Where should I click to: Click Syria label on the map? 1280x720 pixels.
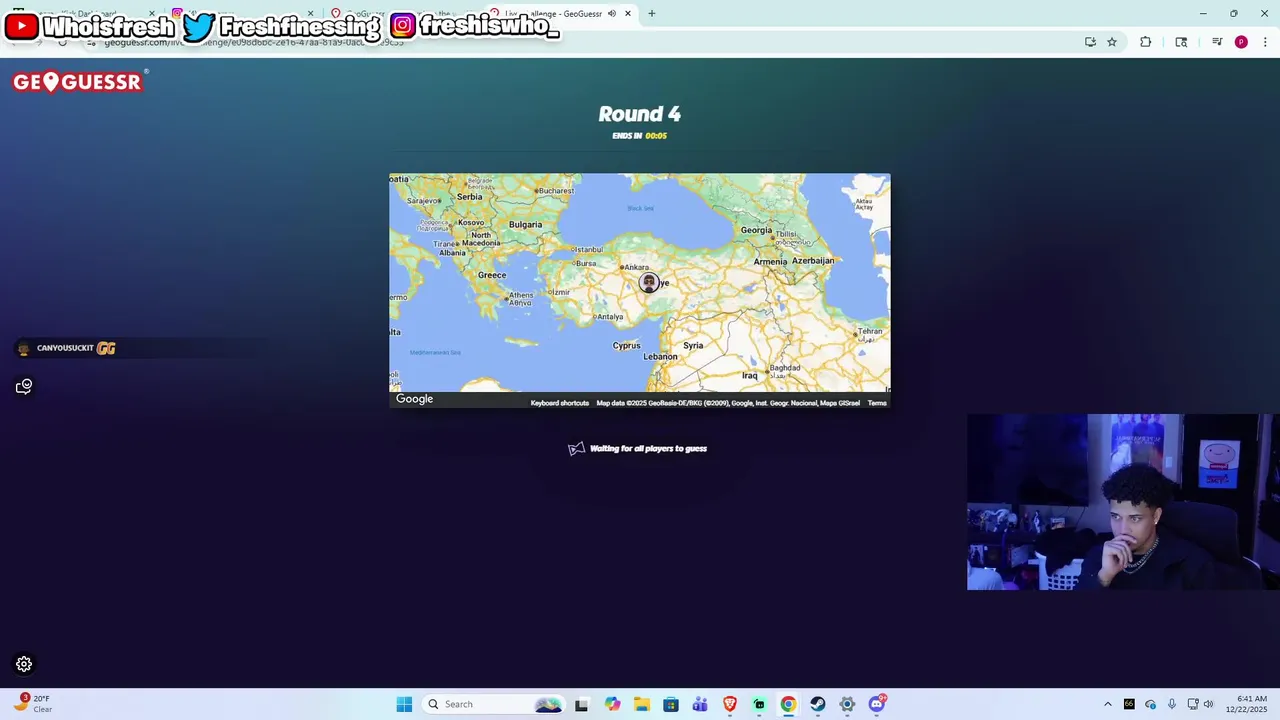click(693, 346)
